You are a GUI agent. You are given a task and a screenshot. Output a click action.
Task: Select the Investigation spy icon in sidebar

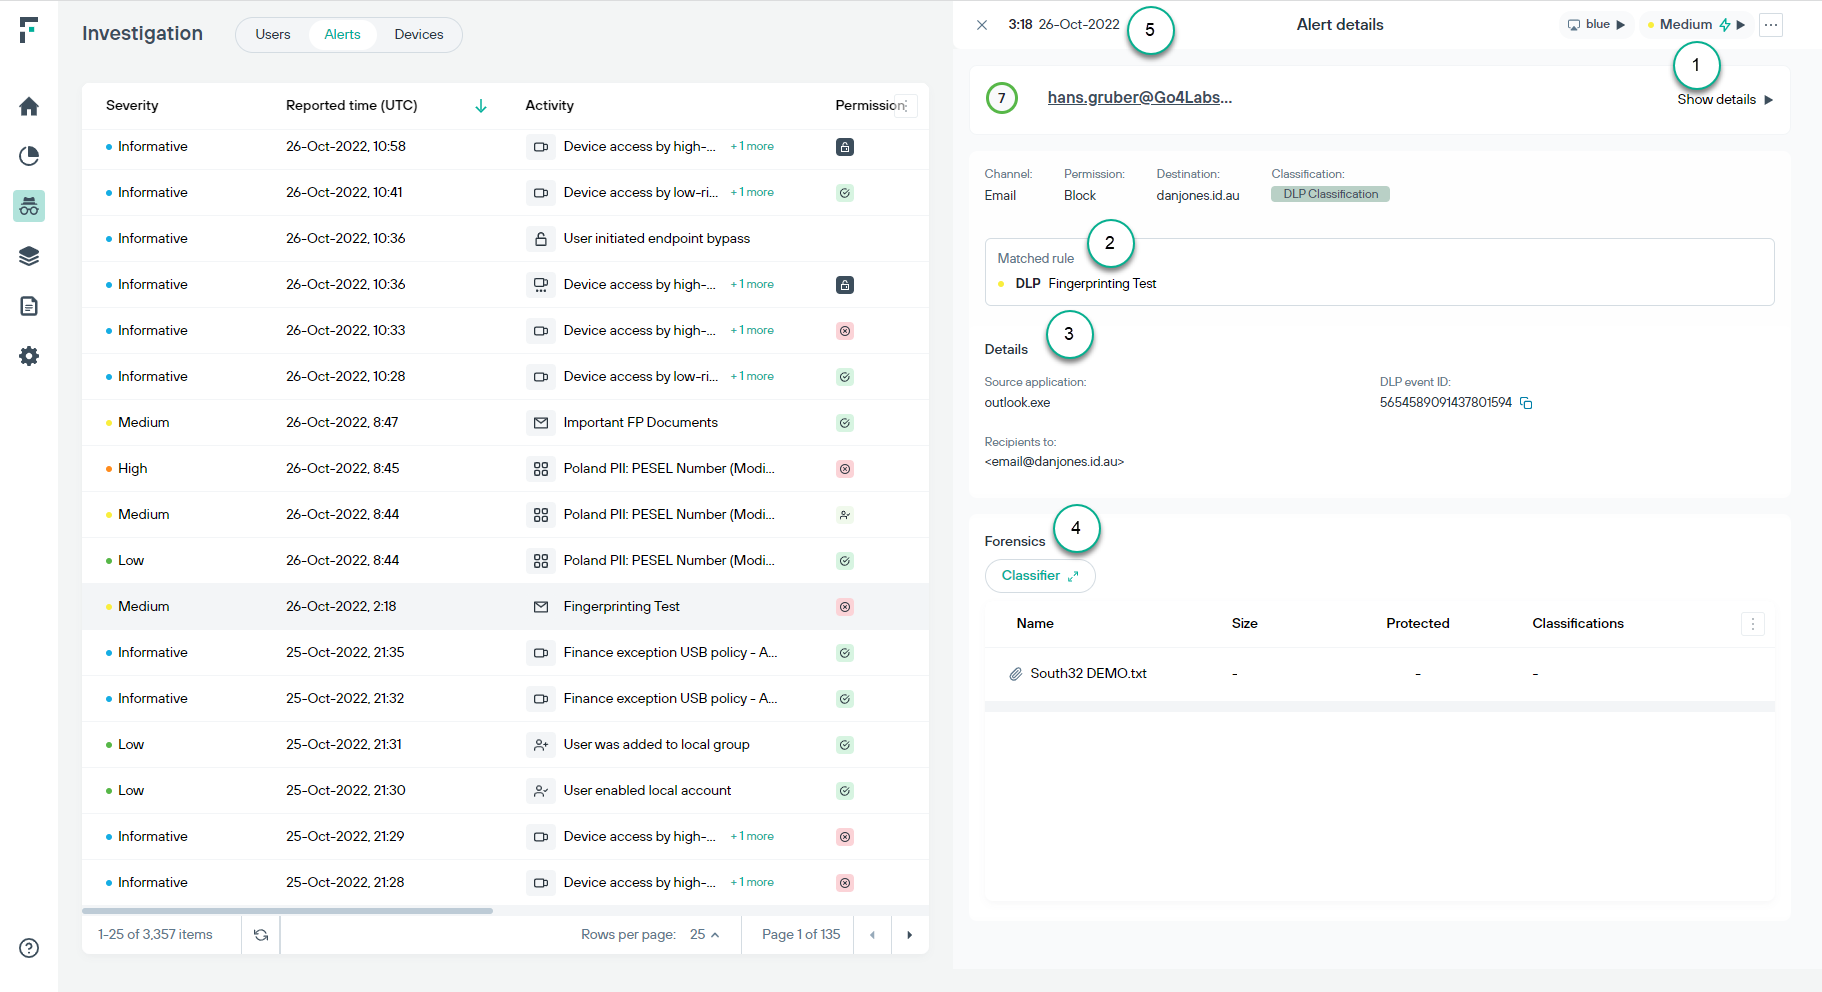(x=29, y=206)
